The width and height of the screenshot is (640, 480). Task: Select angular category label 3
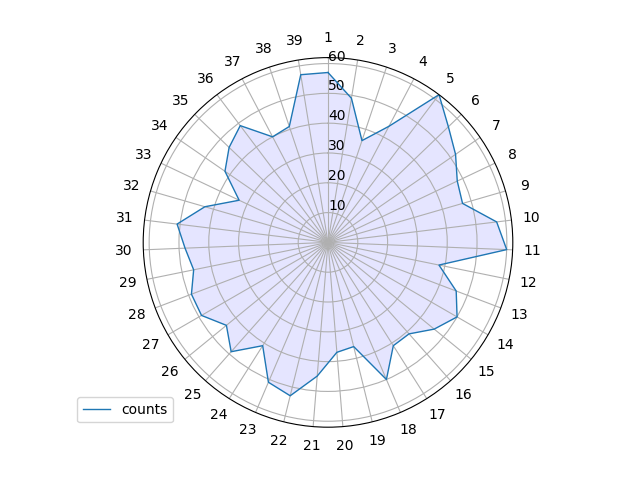point(392,48)
